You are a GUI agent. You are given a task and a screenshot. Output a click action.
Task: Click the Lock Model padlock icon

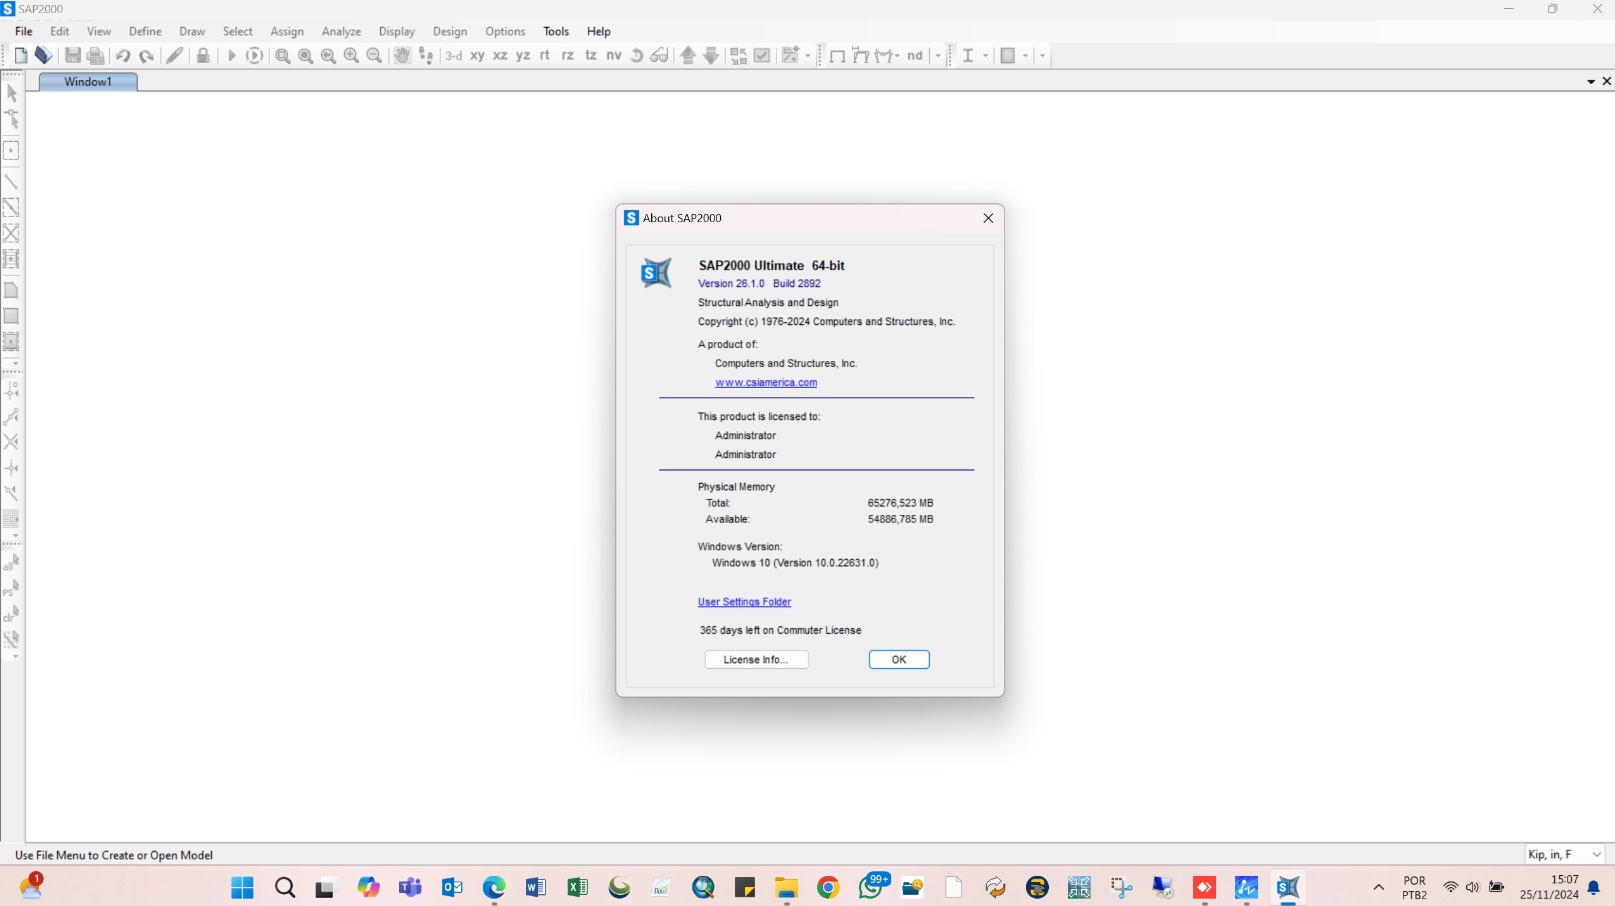click(x=203, y=56)
